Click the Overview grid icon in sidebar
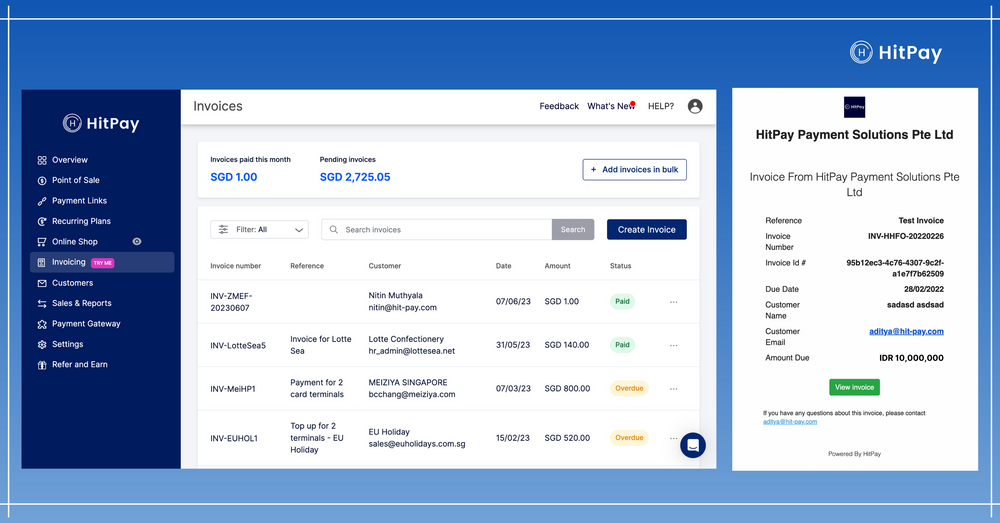 point(42,160)
